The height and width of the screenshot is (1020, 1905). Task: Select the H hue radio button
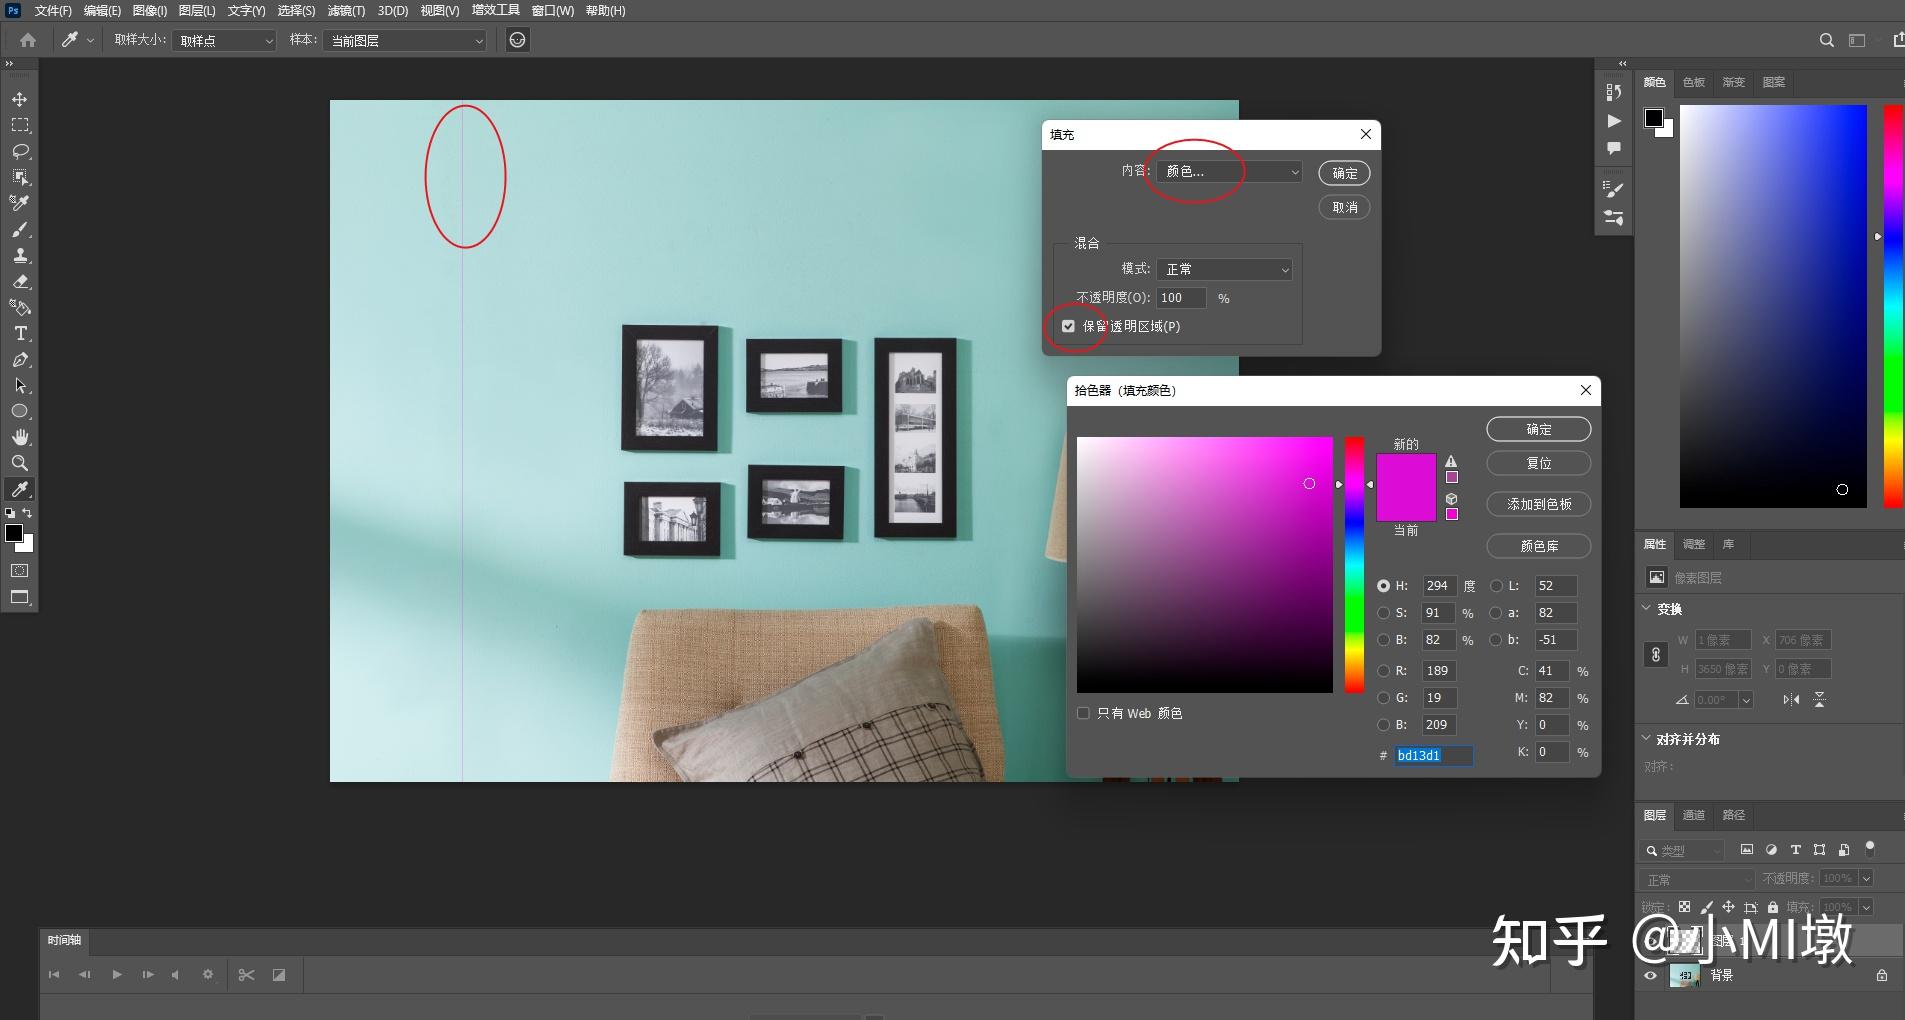(x=1384, y=586)
